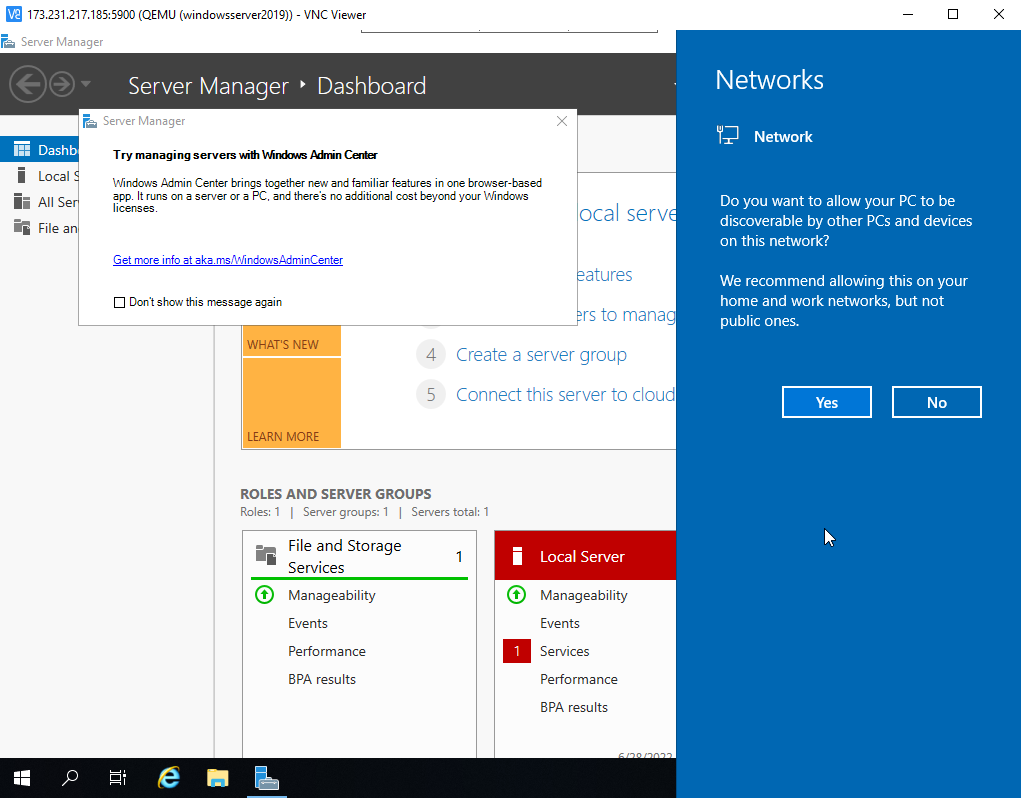
Task: Open BPA results under Local Server tile
Action: [574, 708]
